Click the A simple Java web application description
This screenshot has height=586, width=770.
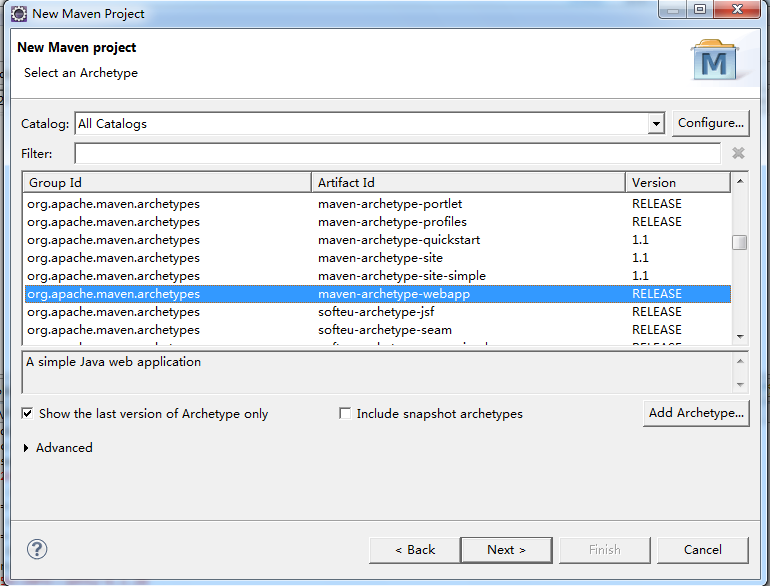[113, 362]
